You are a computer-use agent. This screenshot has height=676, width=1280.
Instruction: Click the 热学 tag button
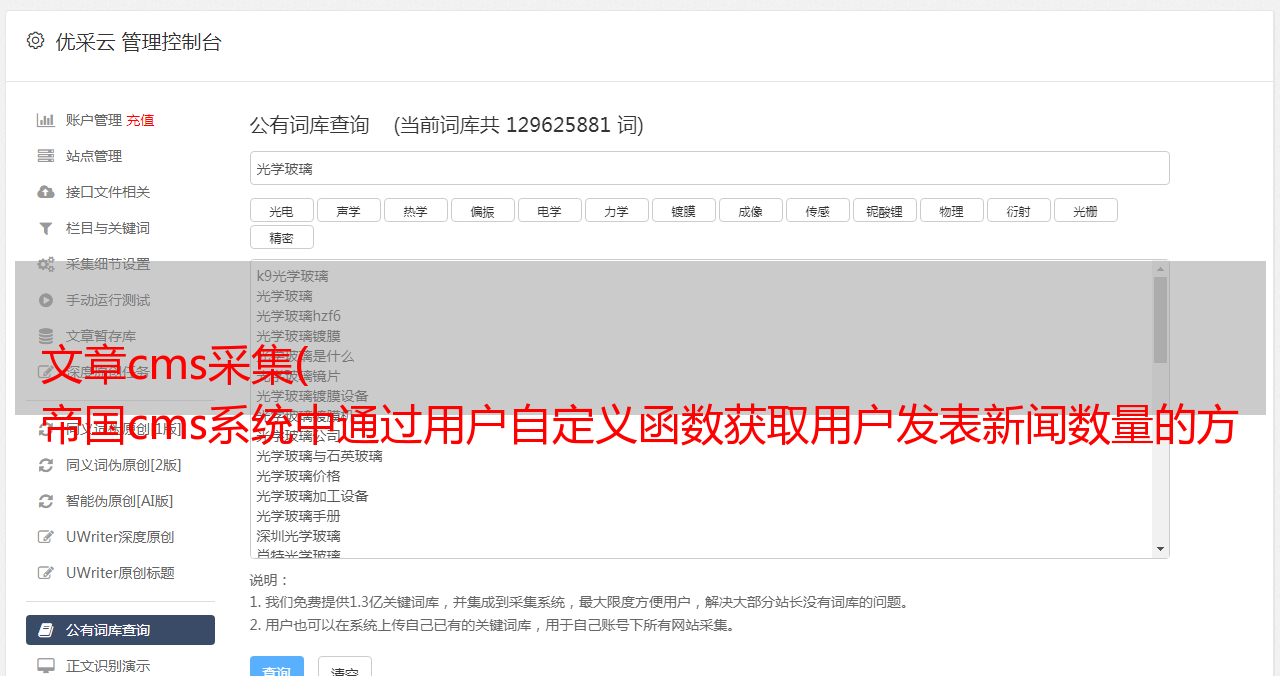(x=416, y=210)
